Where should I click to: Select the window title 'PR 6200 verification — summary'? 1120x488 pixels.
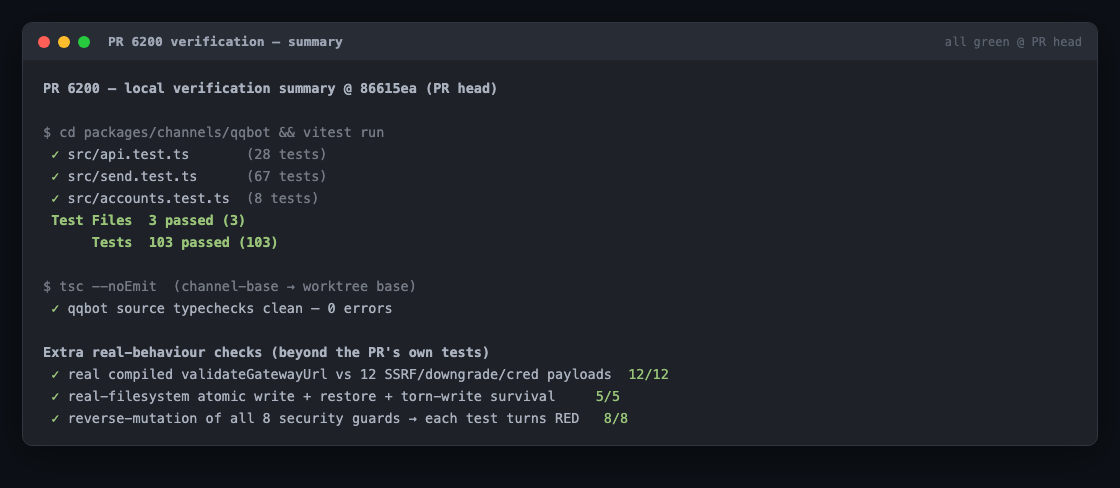225,42
